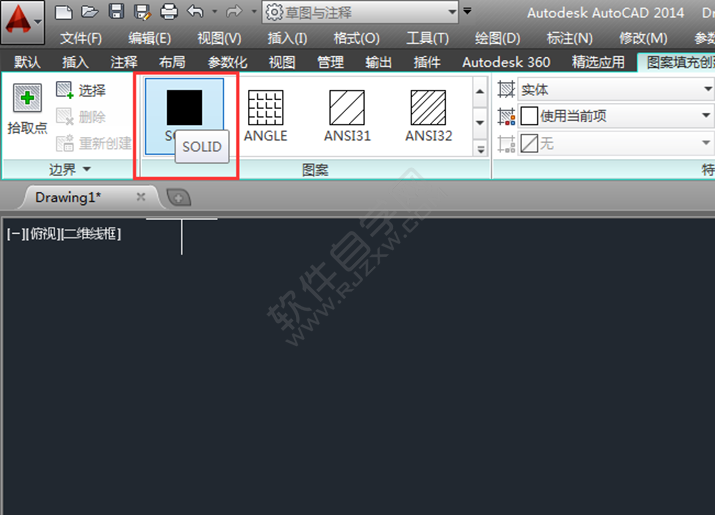Open the 格式(O) menu
The image size is (715, 515).
coord(356,38)
